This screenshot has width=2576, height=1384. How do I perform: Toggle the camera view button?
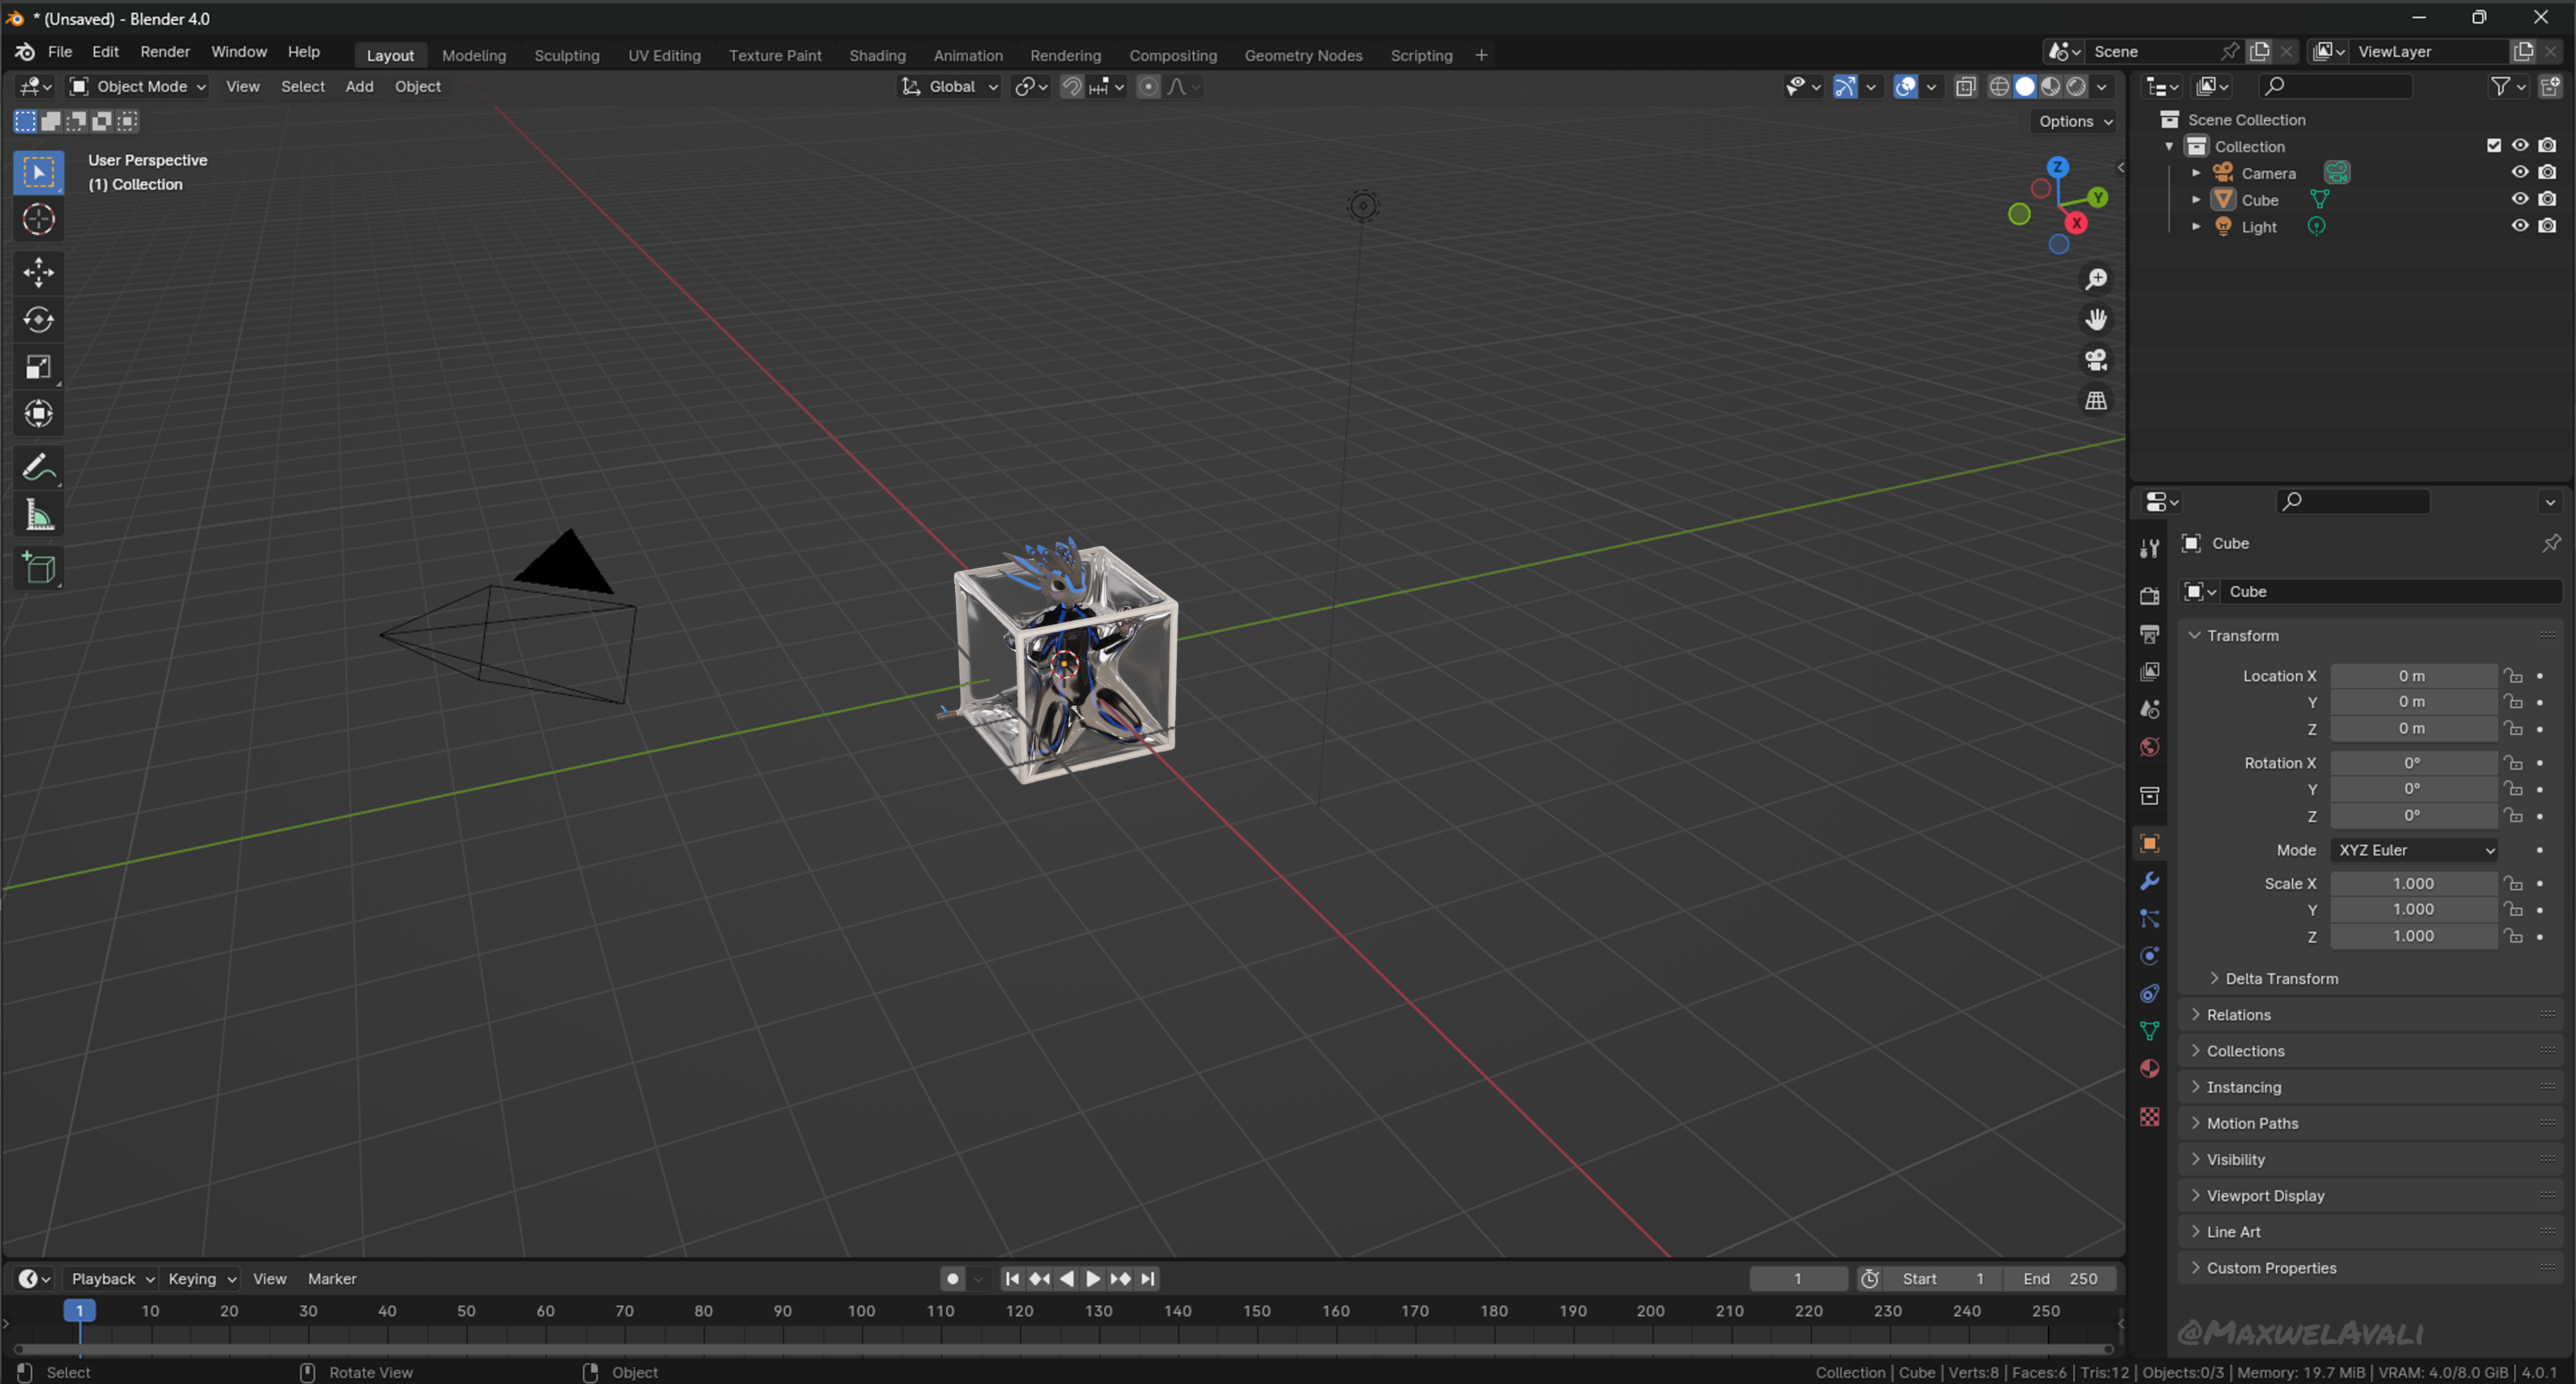click(x=2095, y=360)
